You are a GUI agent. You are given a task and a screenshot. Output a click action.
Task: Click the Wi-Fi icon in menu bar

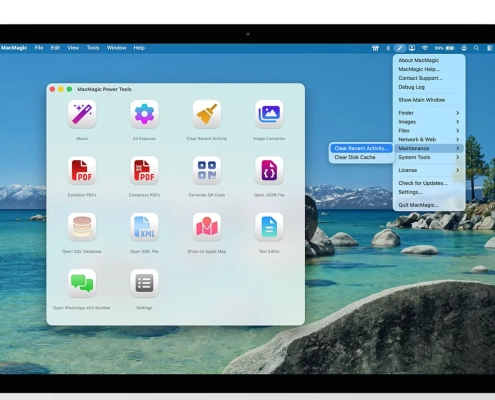point(425,48)
